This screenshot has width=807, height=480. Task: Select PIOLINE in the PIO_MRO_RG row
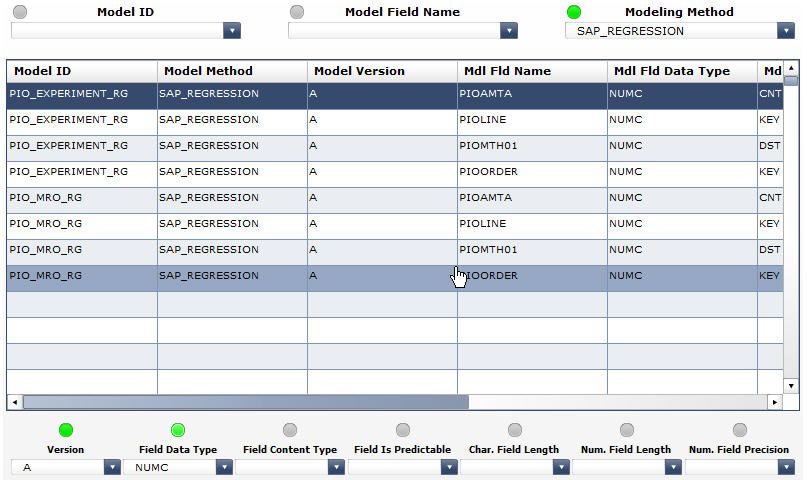tap(532, 224)
